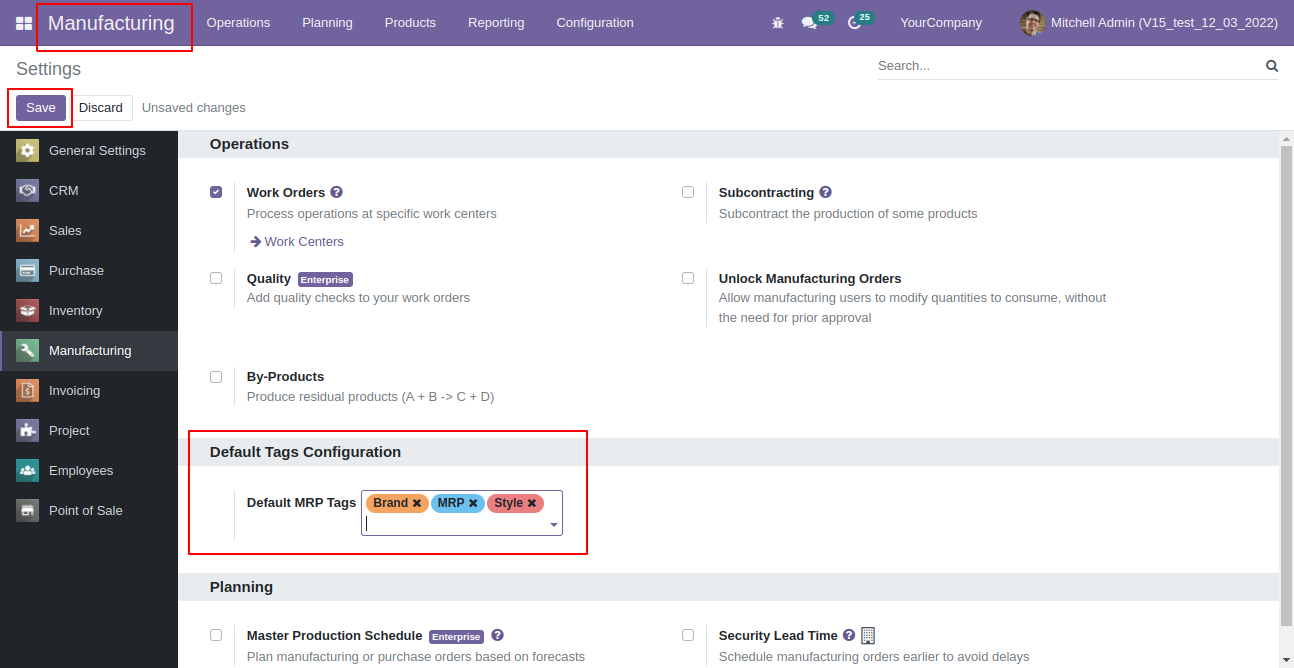Click Mitchell Admin avatar picture
This screenshot has width=1294, height=668.
[1032, 23]
